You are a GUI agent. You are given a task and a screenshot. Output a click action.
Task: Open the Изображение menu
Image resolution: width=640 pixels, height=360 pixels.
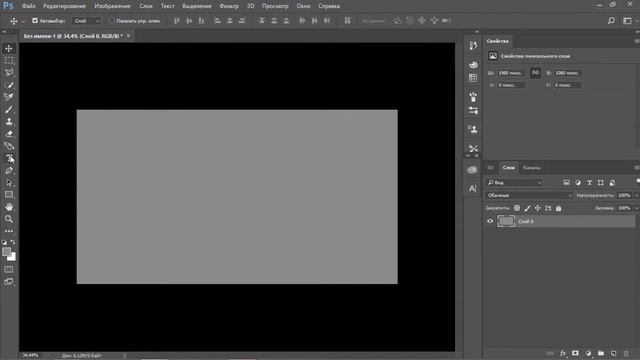click(112, 6)
